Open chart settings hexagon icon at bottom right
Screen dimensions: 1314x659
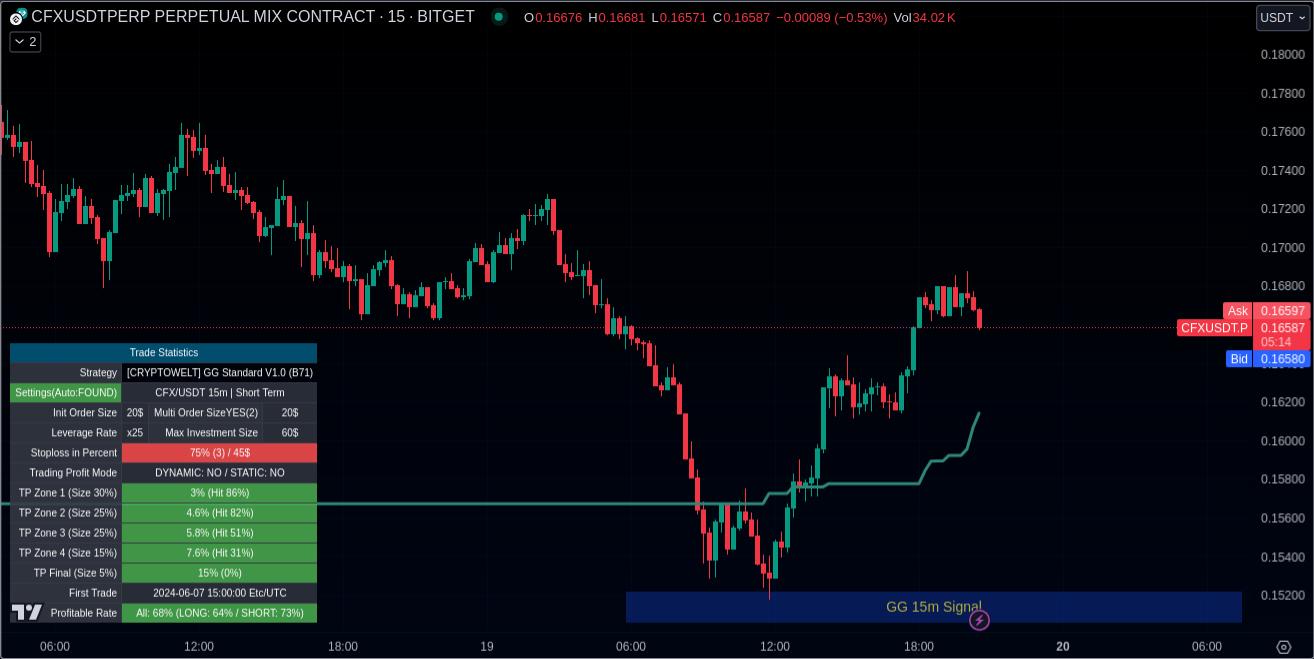point(1283,647)
